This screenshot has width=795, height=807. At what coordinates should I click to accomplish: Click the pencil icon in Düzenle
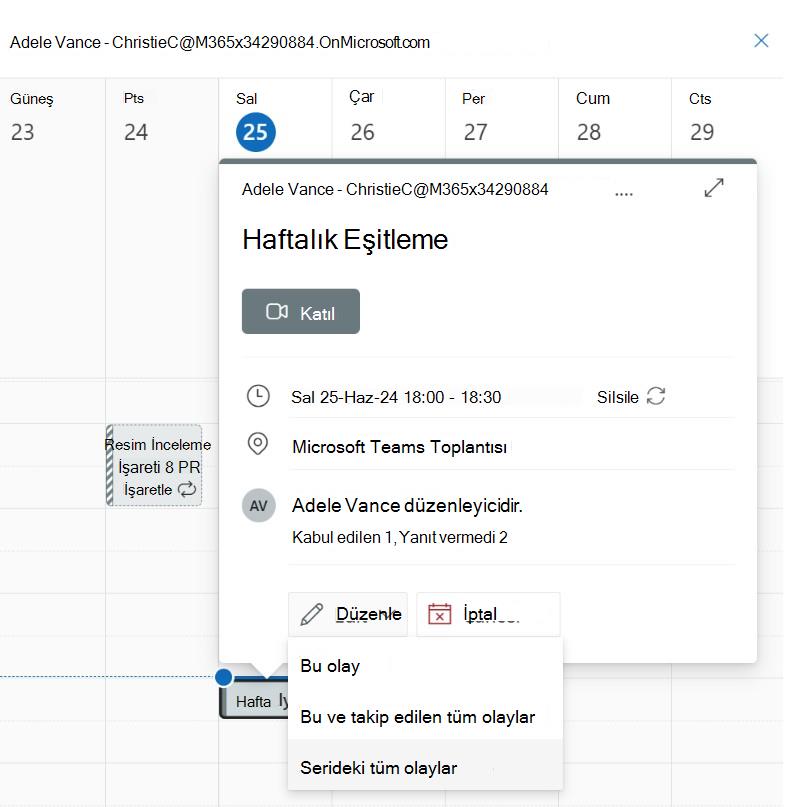click(x=311, y=614)
